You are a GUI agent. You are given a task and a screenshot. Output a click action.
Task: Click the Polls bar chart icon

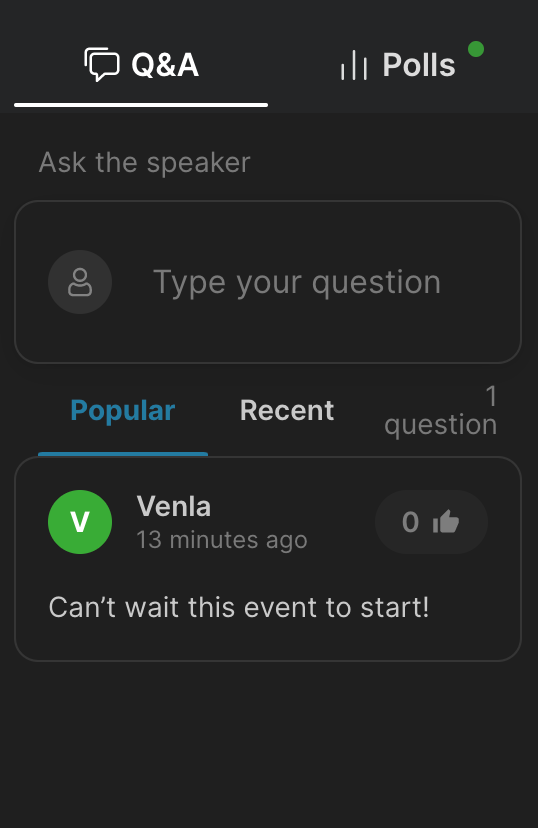click(x=354, y=65)
